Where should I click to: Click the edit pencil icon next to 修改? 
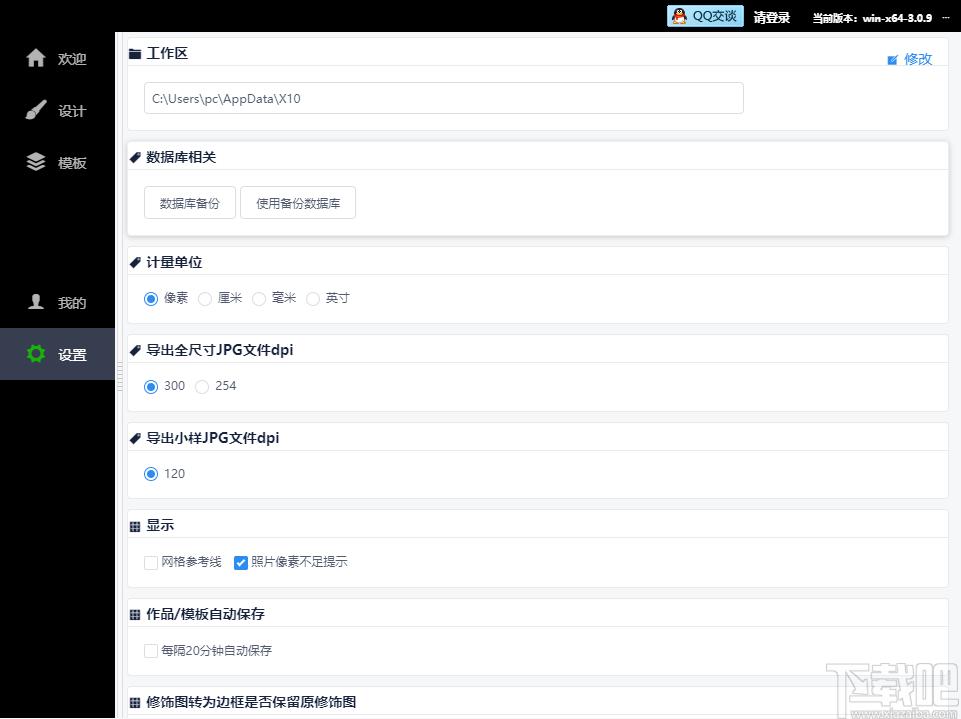tap(892, 59)
